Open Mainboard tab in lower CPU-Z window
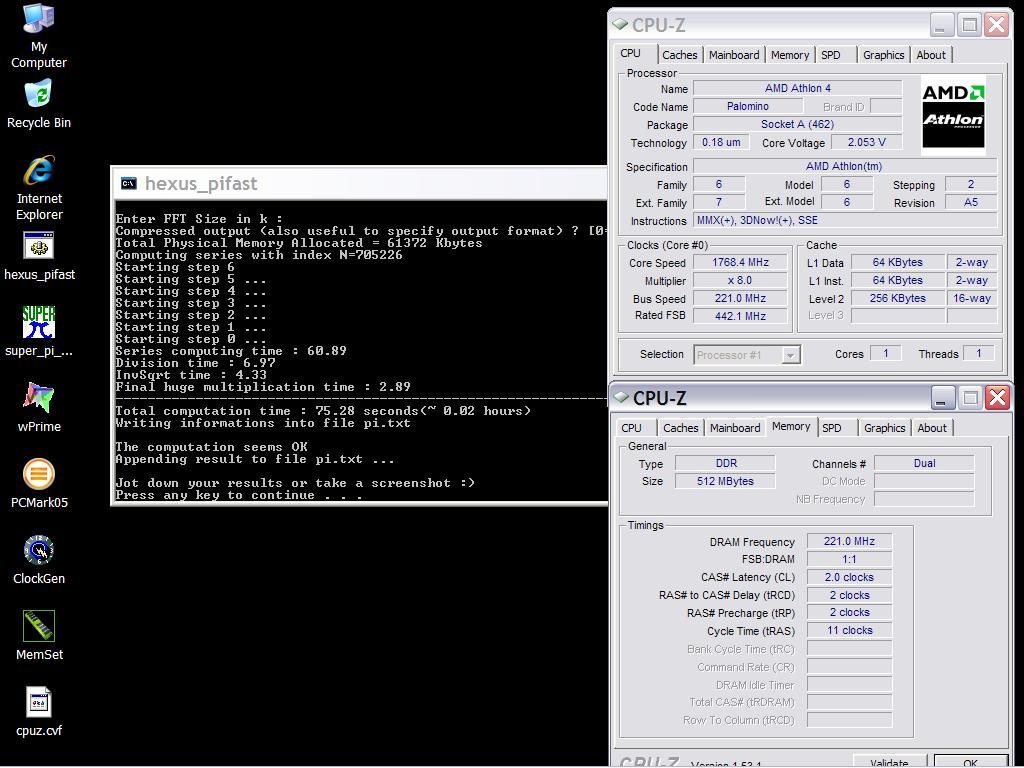The width and height of the screenshot is (1024, 768). (x=735, y=428)
